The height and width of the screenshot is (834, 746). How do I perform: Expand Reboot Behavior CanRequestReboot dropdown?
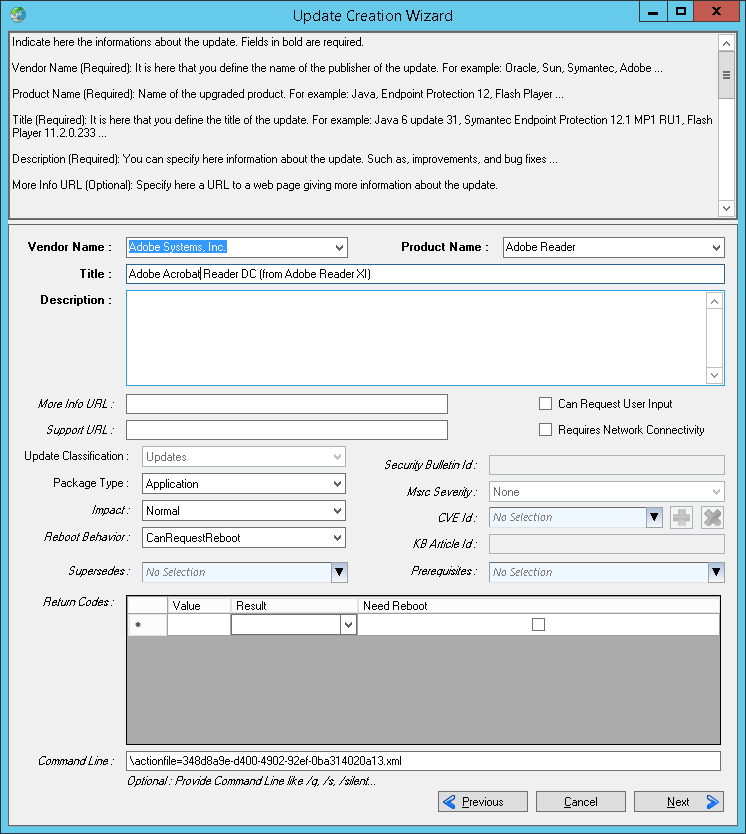click(337, 538)
